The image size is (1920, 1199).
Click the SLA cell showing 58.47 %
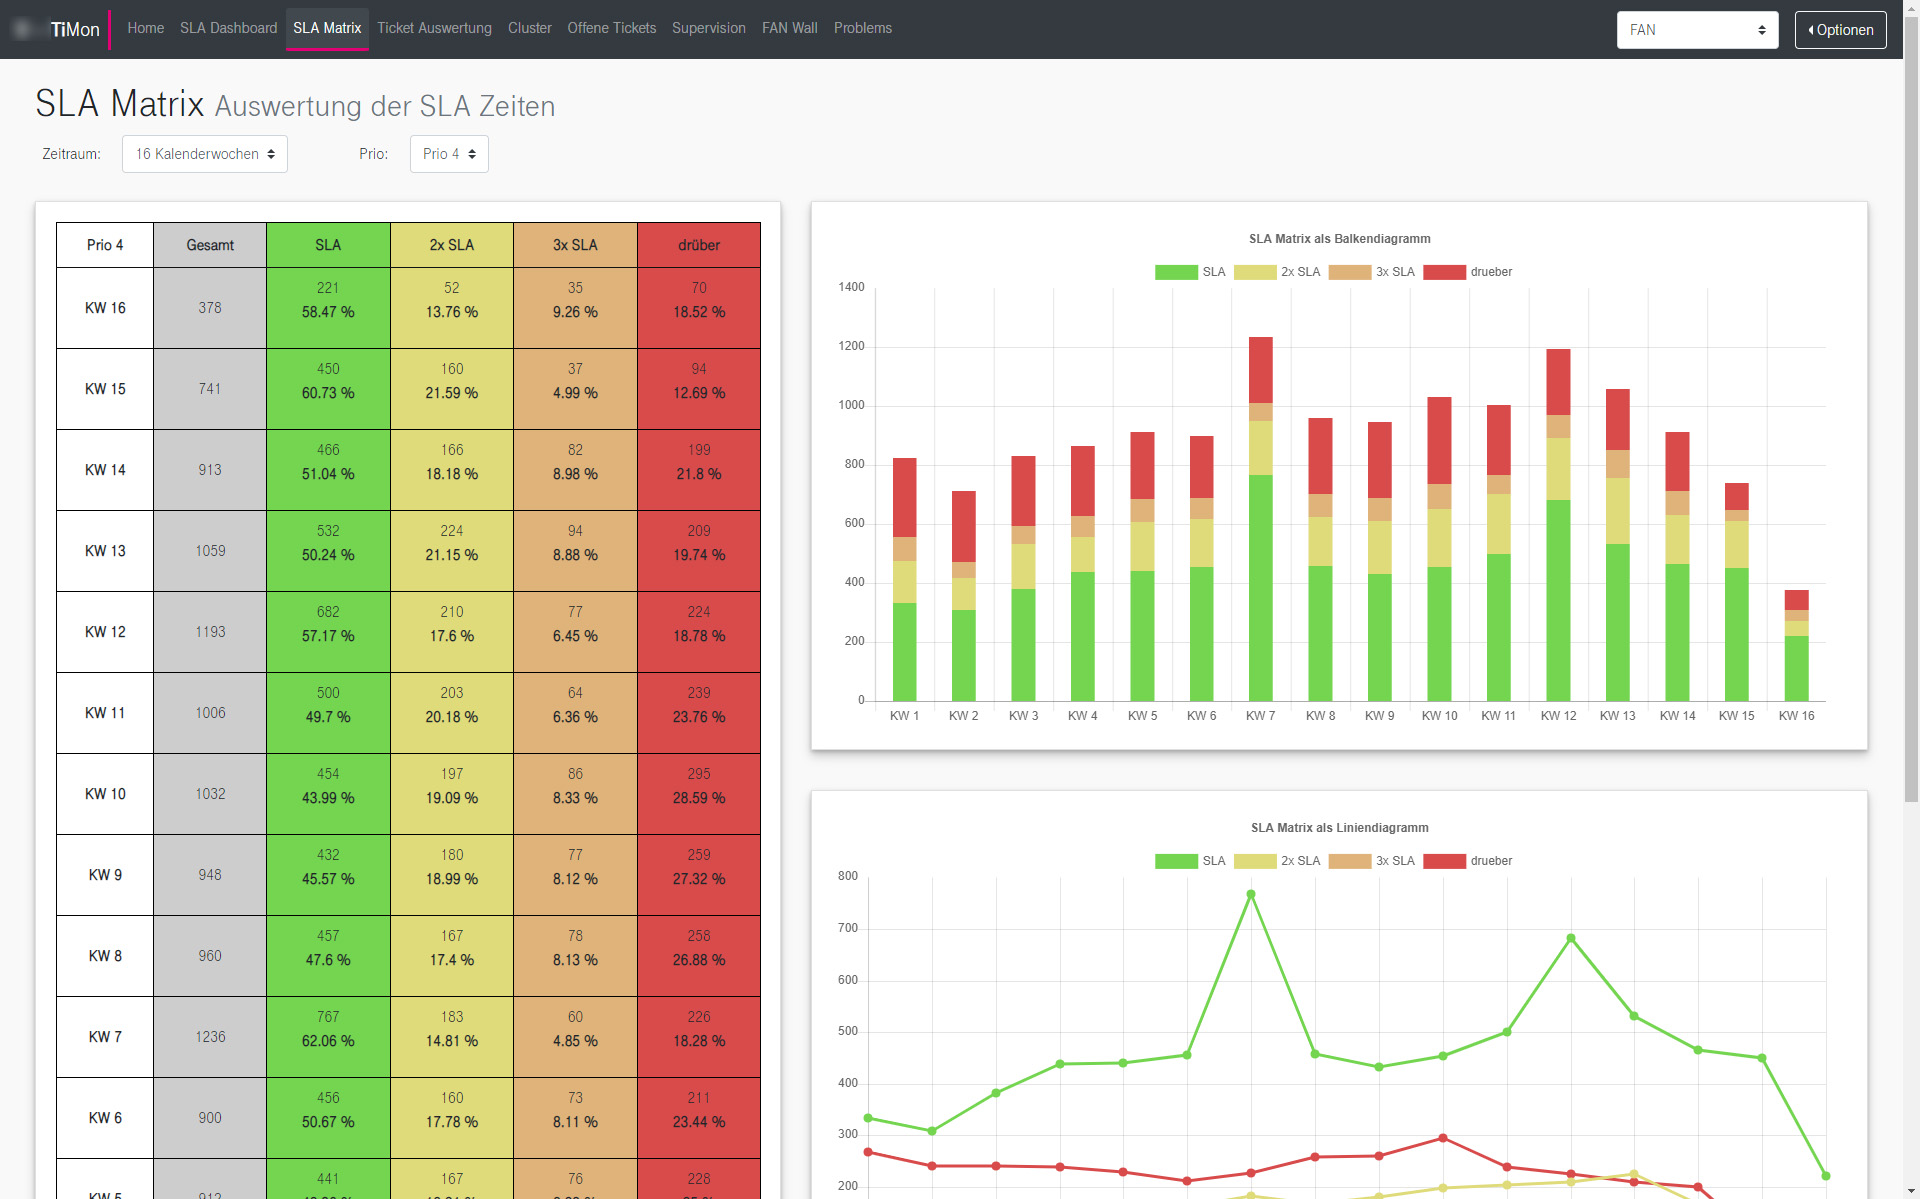(x=328, y=308)
